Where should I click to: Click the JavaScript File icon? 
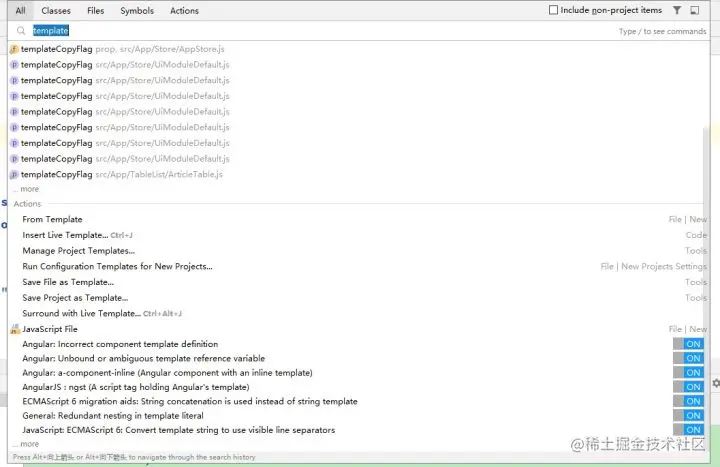(x=15, y=329)
